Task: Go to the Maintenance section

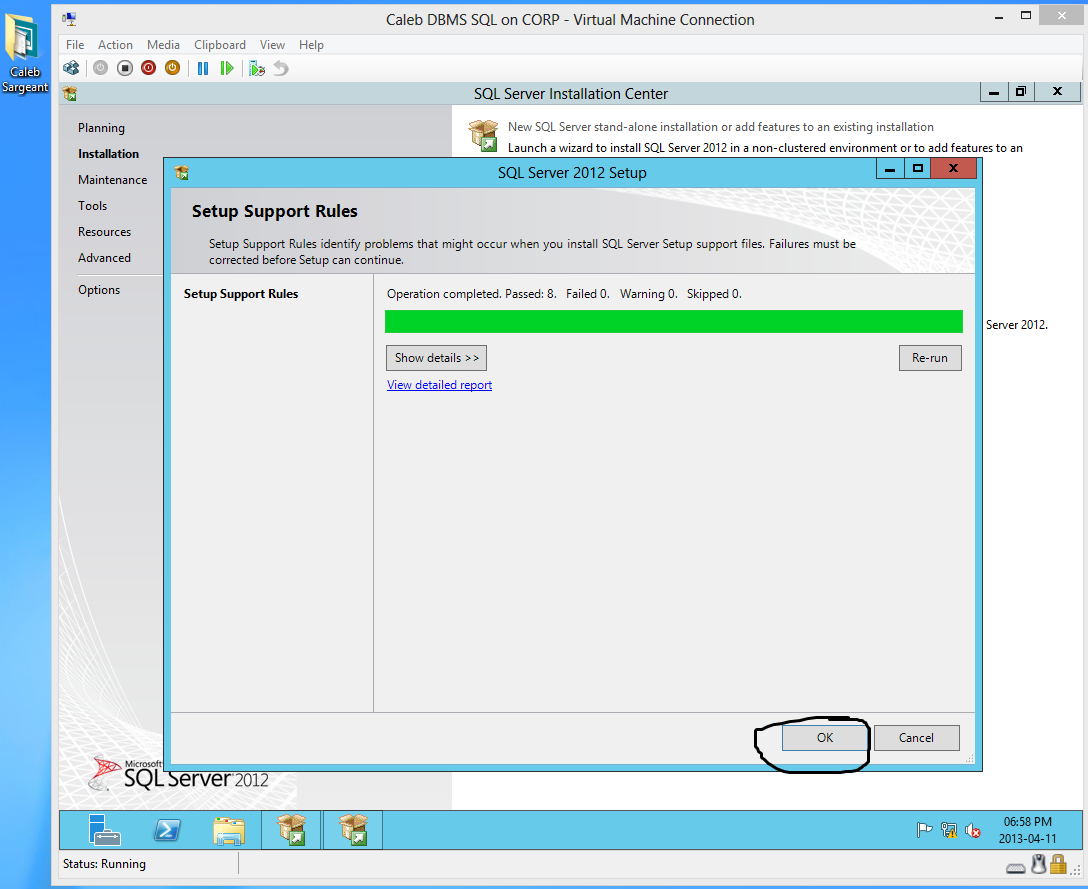Action: [112, 180]
